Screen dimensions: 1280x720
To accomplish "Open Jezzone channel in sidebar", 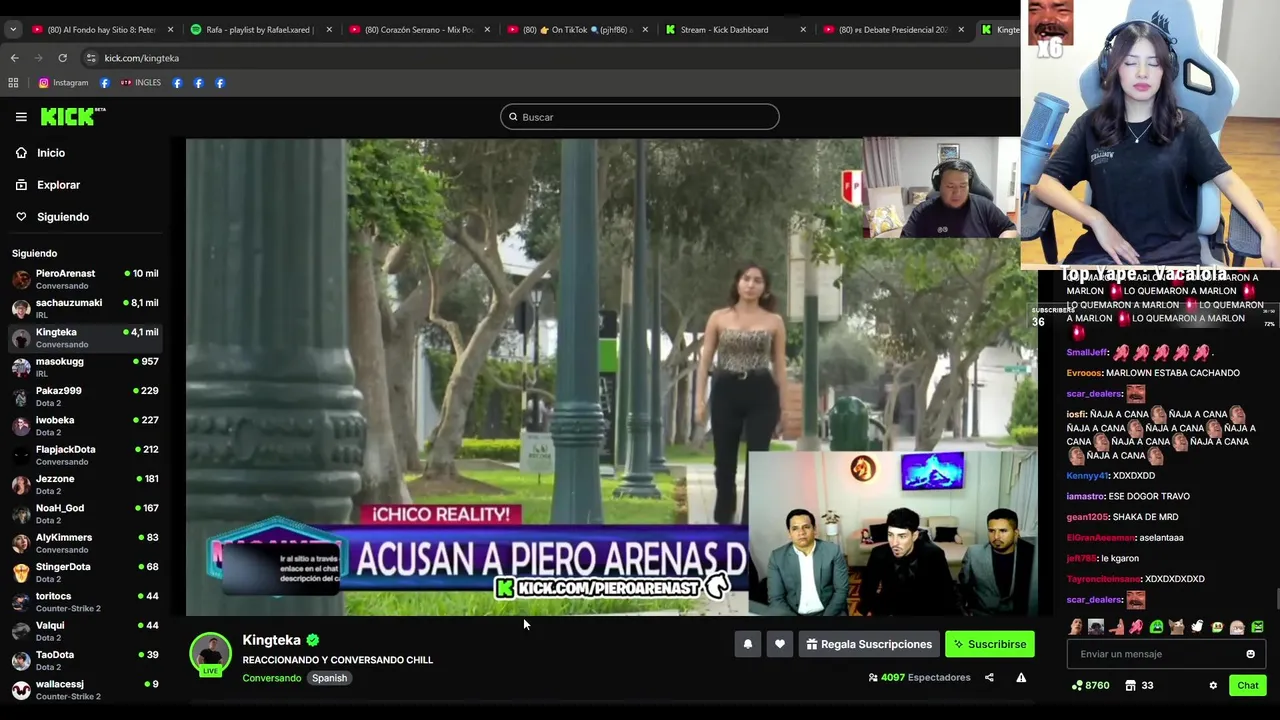I will coord(85,484).
